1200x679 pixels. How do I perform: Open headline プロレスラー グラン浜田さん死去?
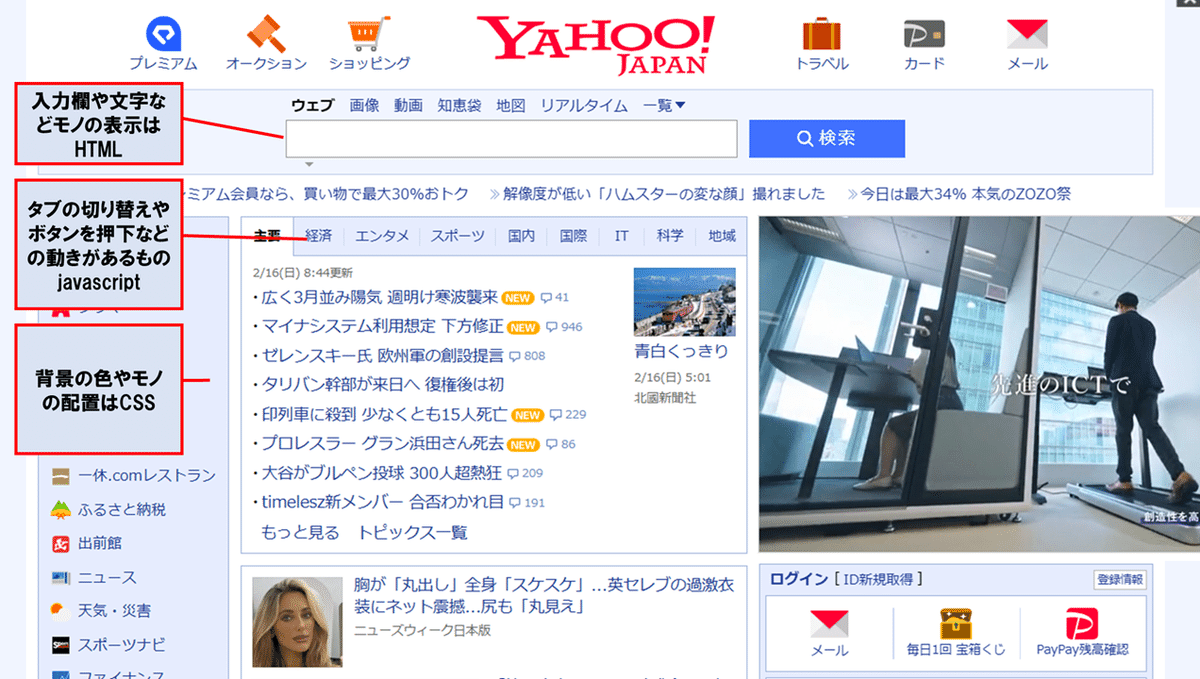[x=383, y=443]
